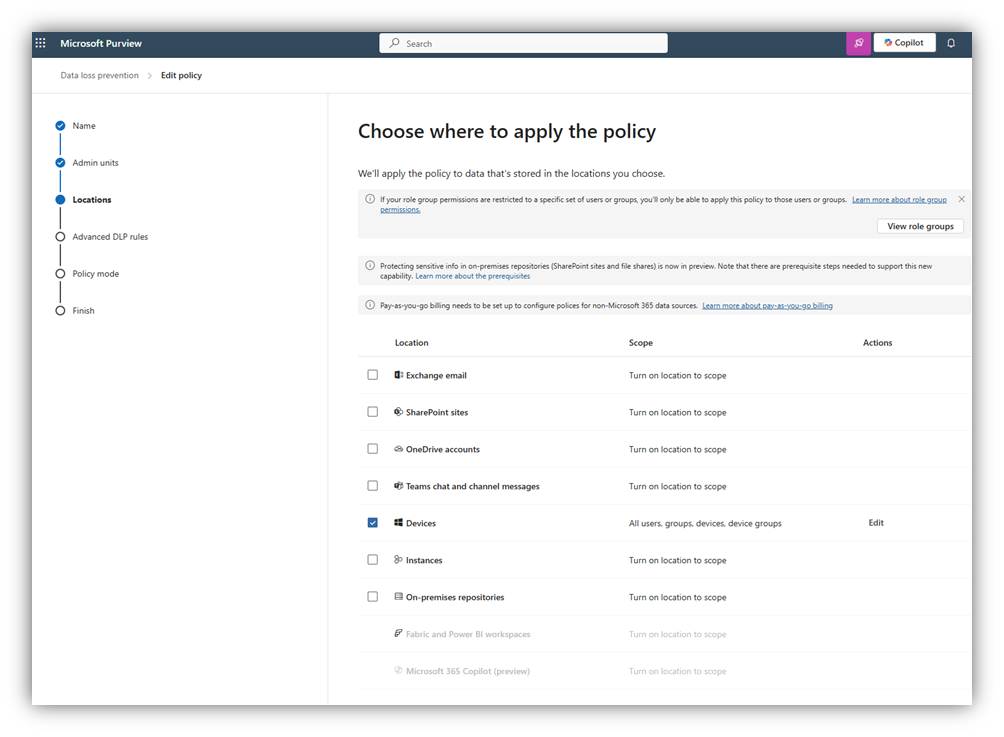Viewport: 1004px width, 737px height.
Task: Click the completed Admin units step checkmark
Action: click(x=60, y=163)
